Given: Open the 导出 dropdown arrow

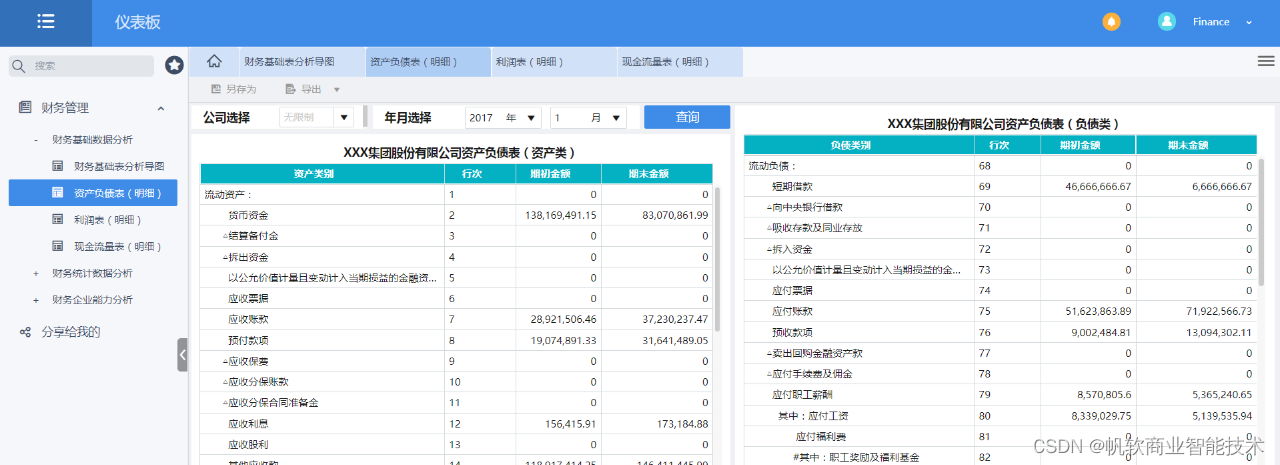Looking at the screenshot, I should point(337,90).
